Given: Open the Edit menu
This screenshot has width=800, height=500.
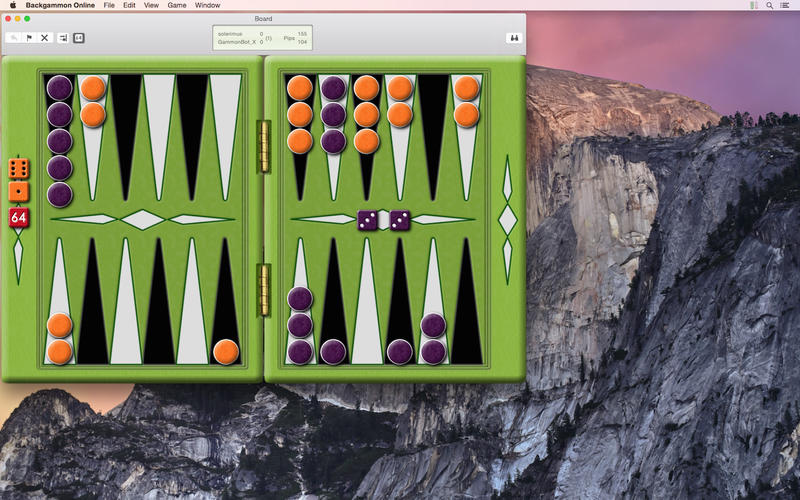Looking at the screenshot, I should [x=129, y=5].
